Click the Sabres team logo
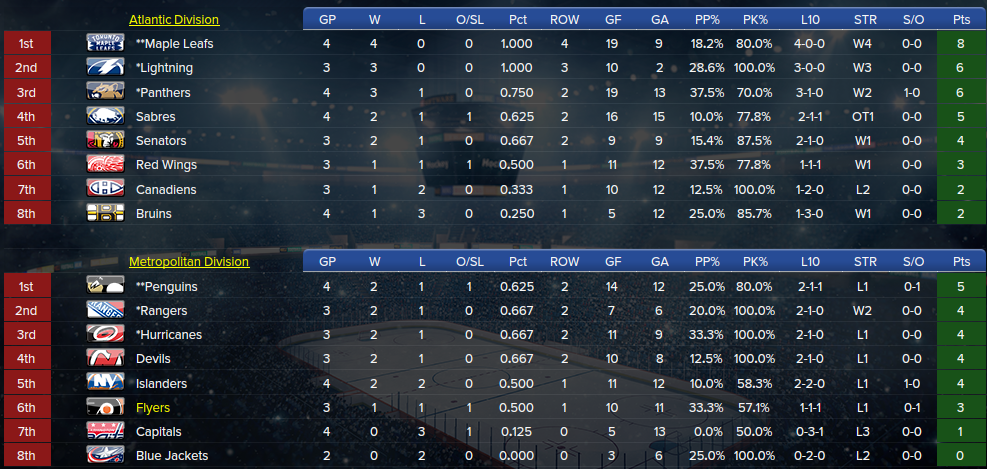Image resolution: width=987 pixels, height=469 pixels. pos(104,116)
